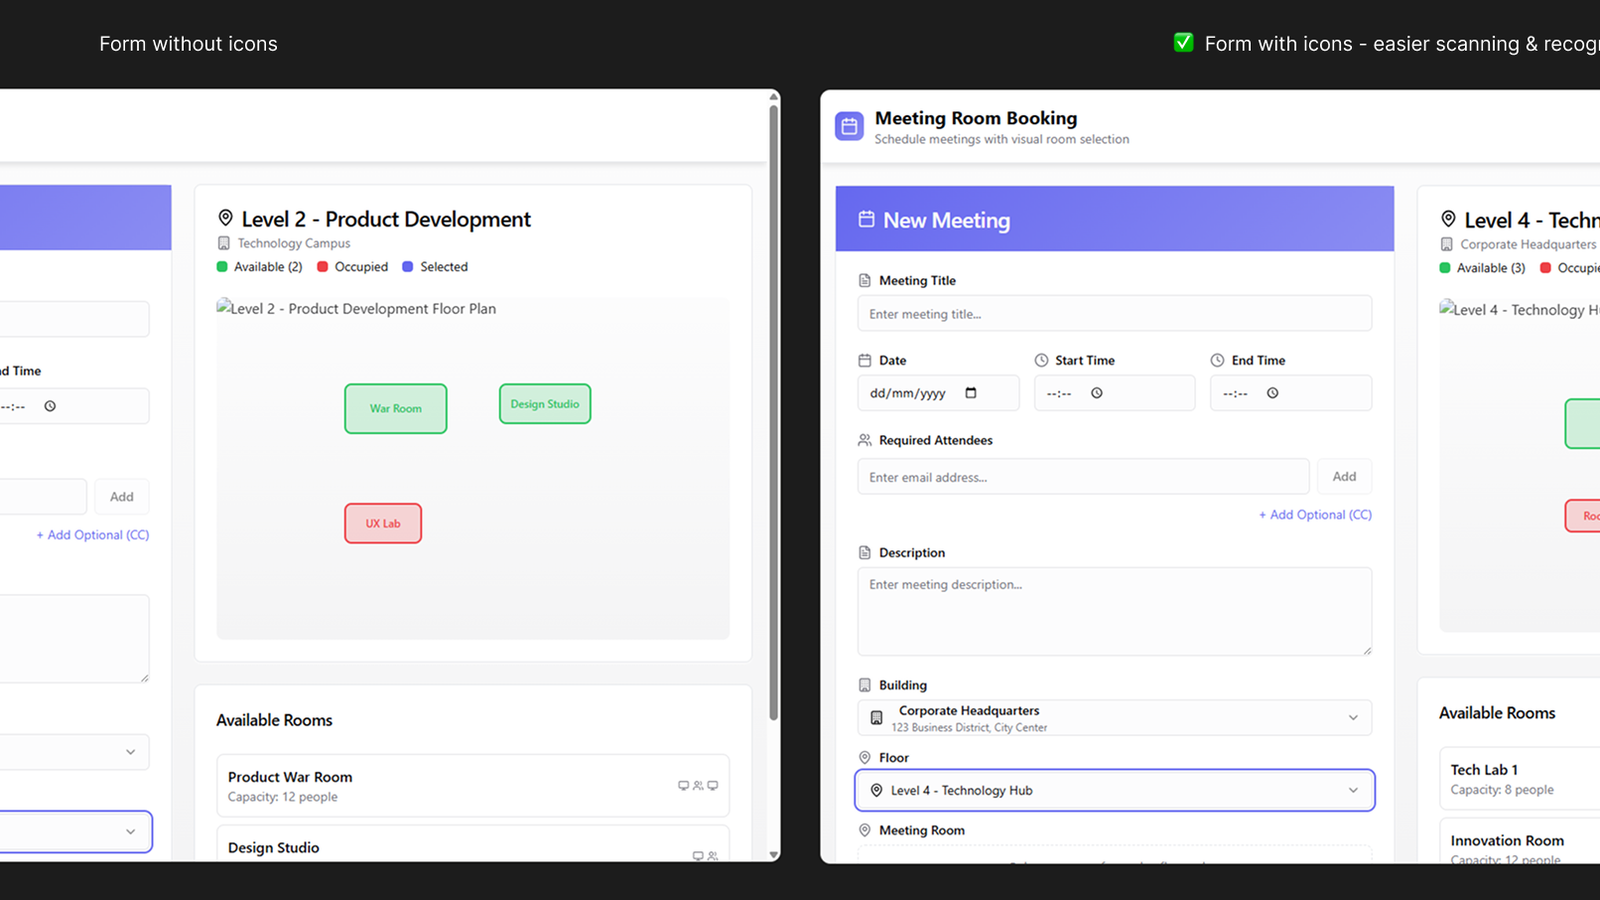Open the highlighted dropdown in left form

(x=75, y=832)
